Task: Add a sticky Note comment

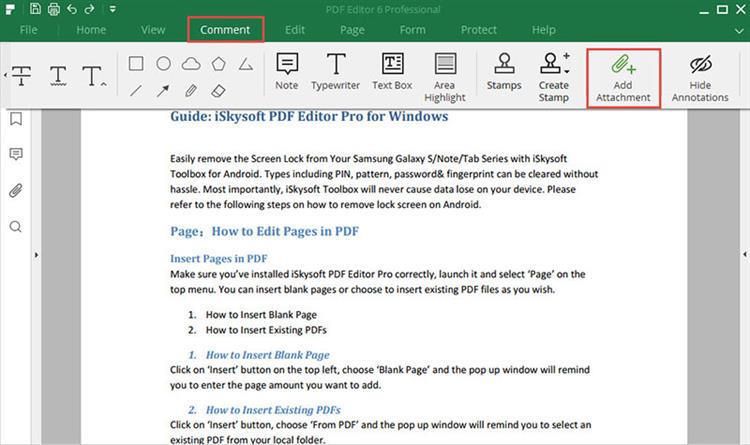Action: [x=287, y=72]
